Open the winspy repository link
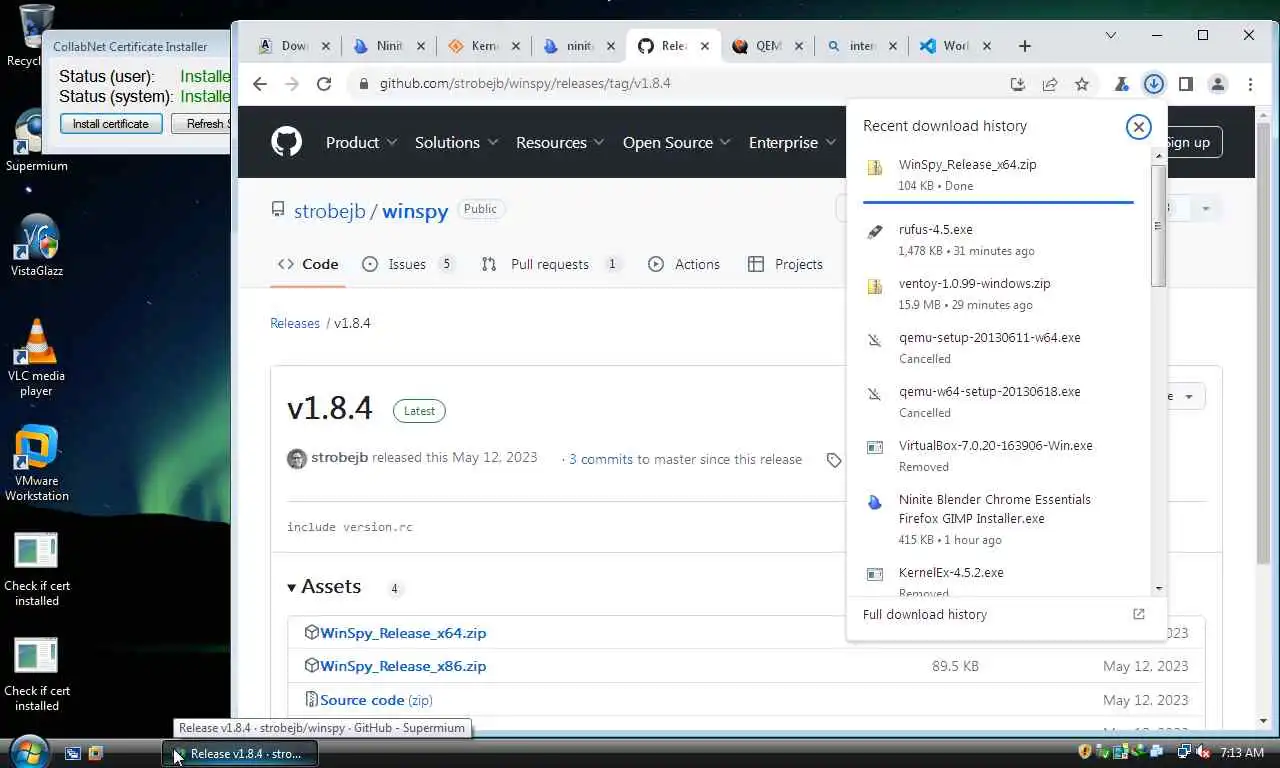The height and width of the screenshot is (768, 1280). (415, 212)
